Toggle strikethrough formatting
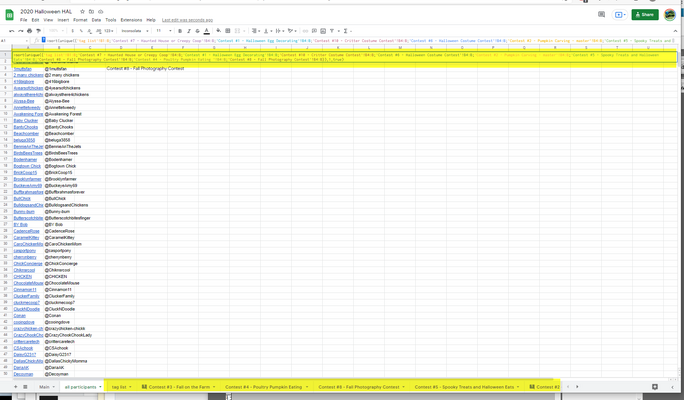 click(x=198, y=31)
